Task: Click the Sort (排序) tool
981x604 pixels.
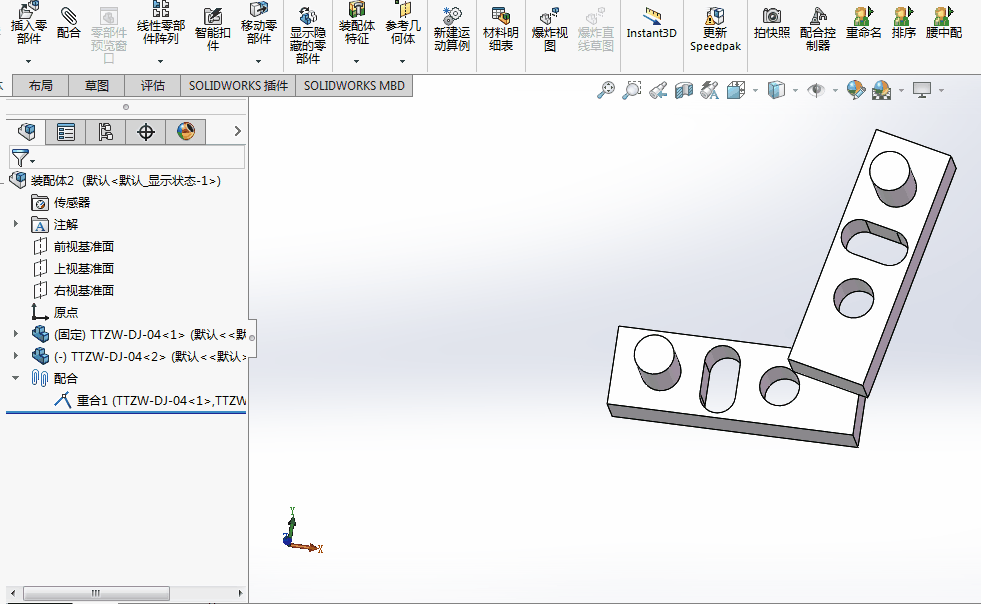Action: [x=903, y=23]
